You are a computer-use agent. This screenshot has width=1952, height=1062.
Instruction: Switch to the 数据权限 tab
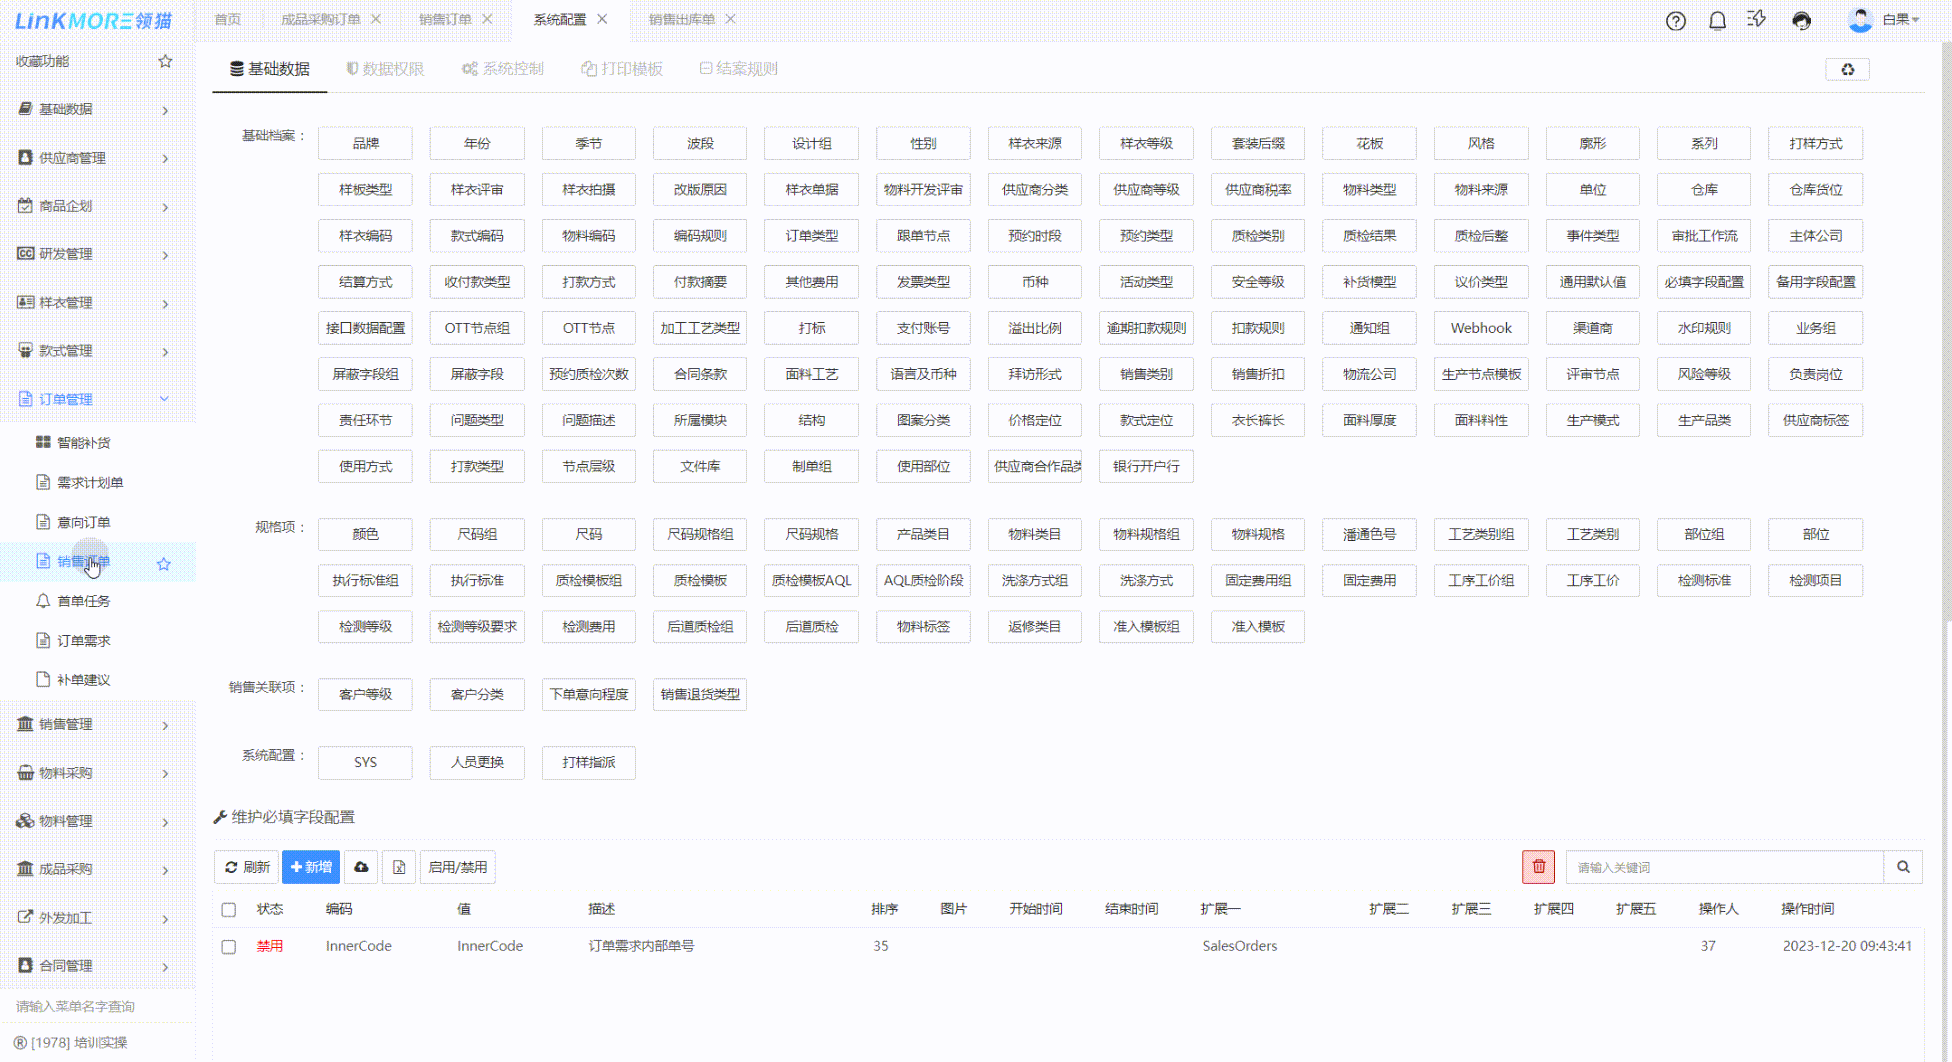tap(385, 69)
